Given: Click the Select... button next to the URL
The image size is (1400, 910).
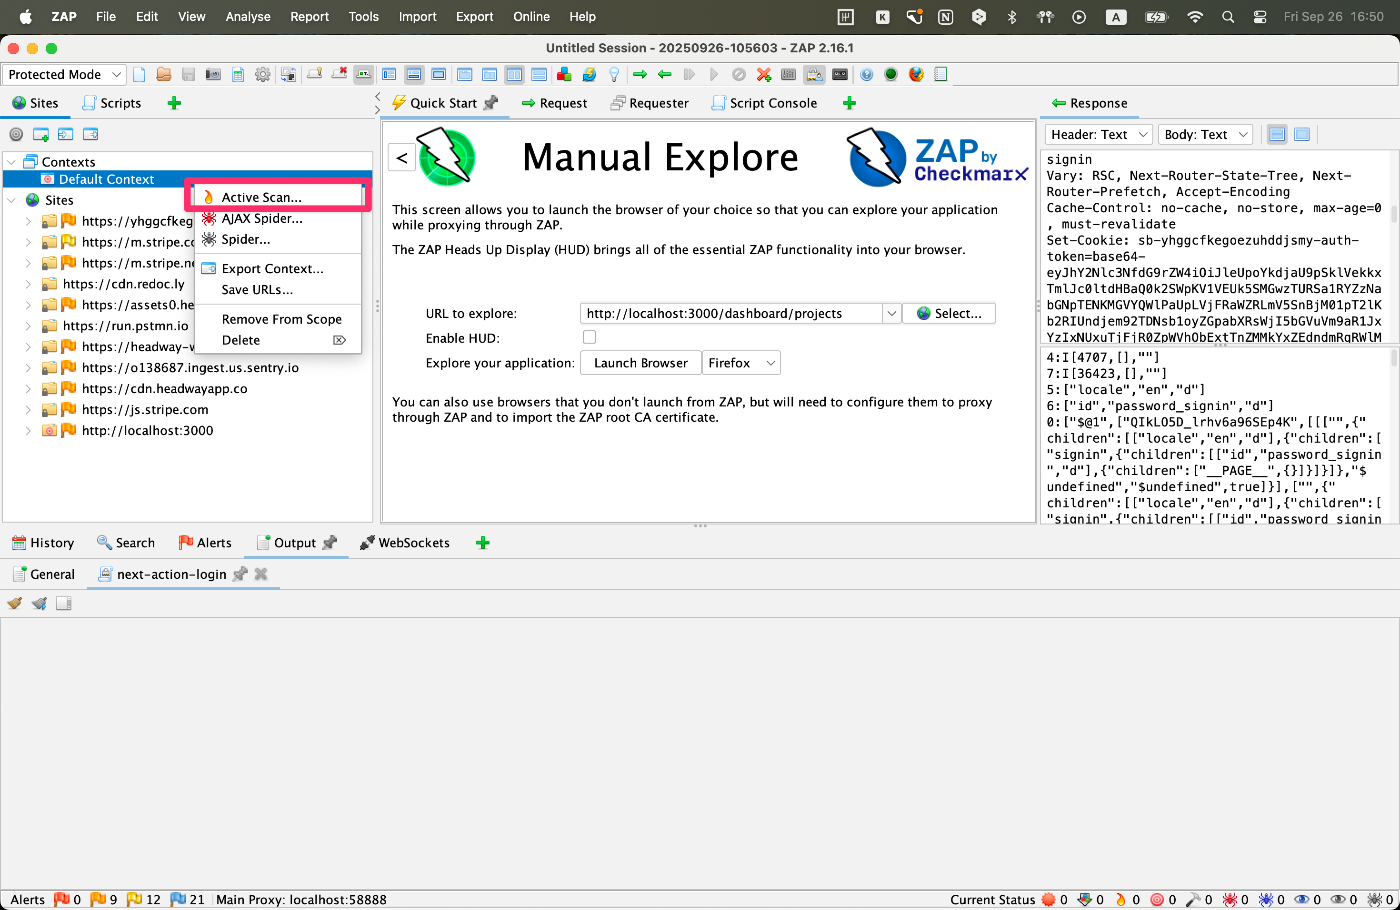Looking at the screenshot, I should tap(949, 313).
